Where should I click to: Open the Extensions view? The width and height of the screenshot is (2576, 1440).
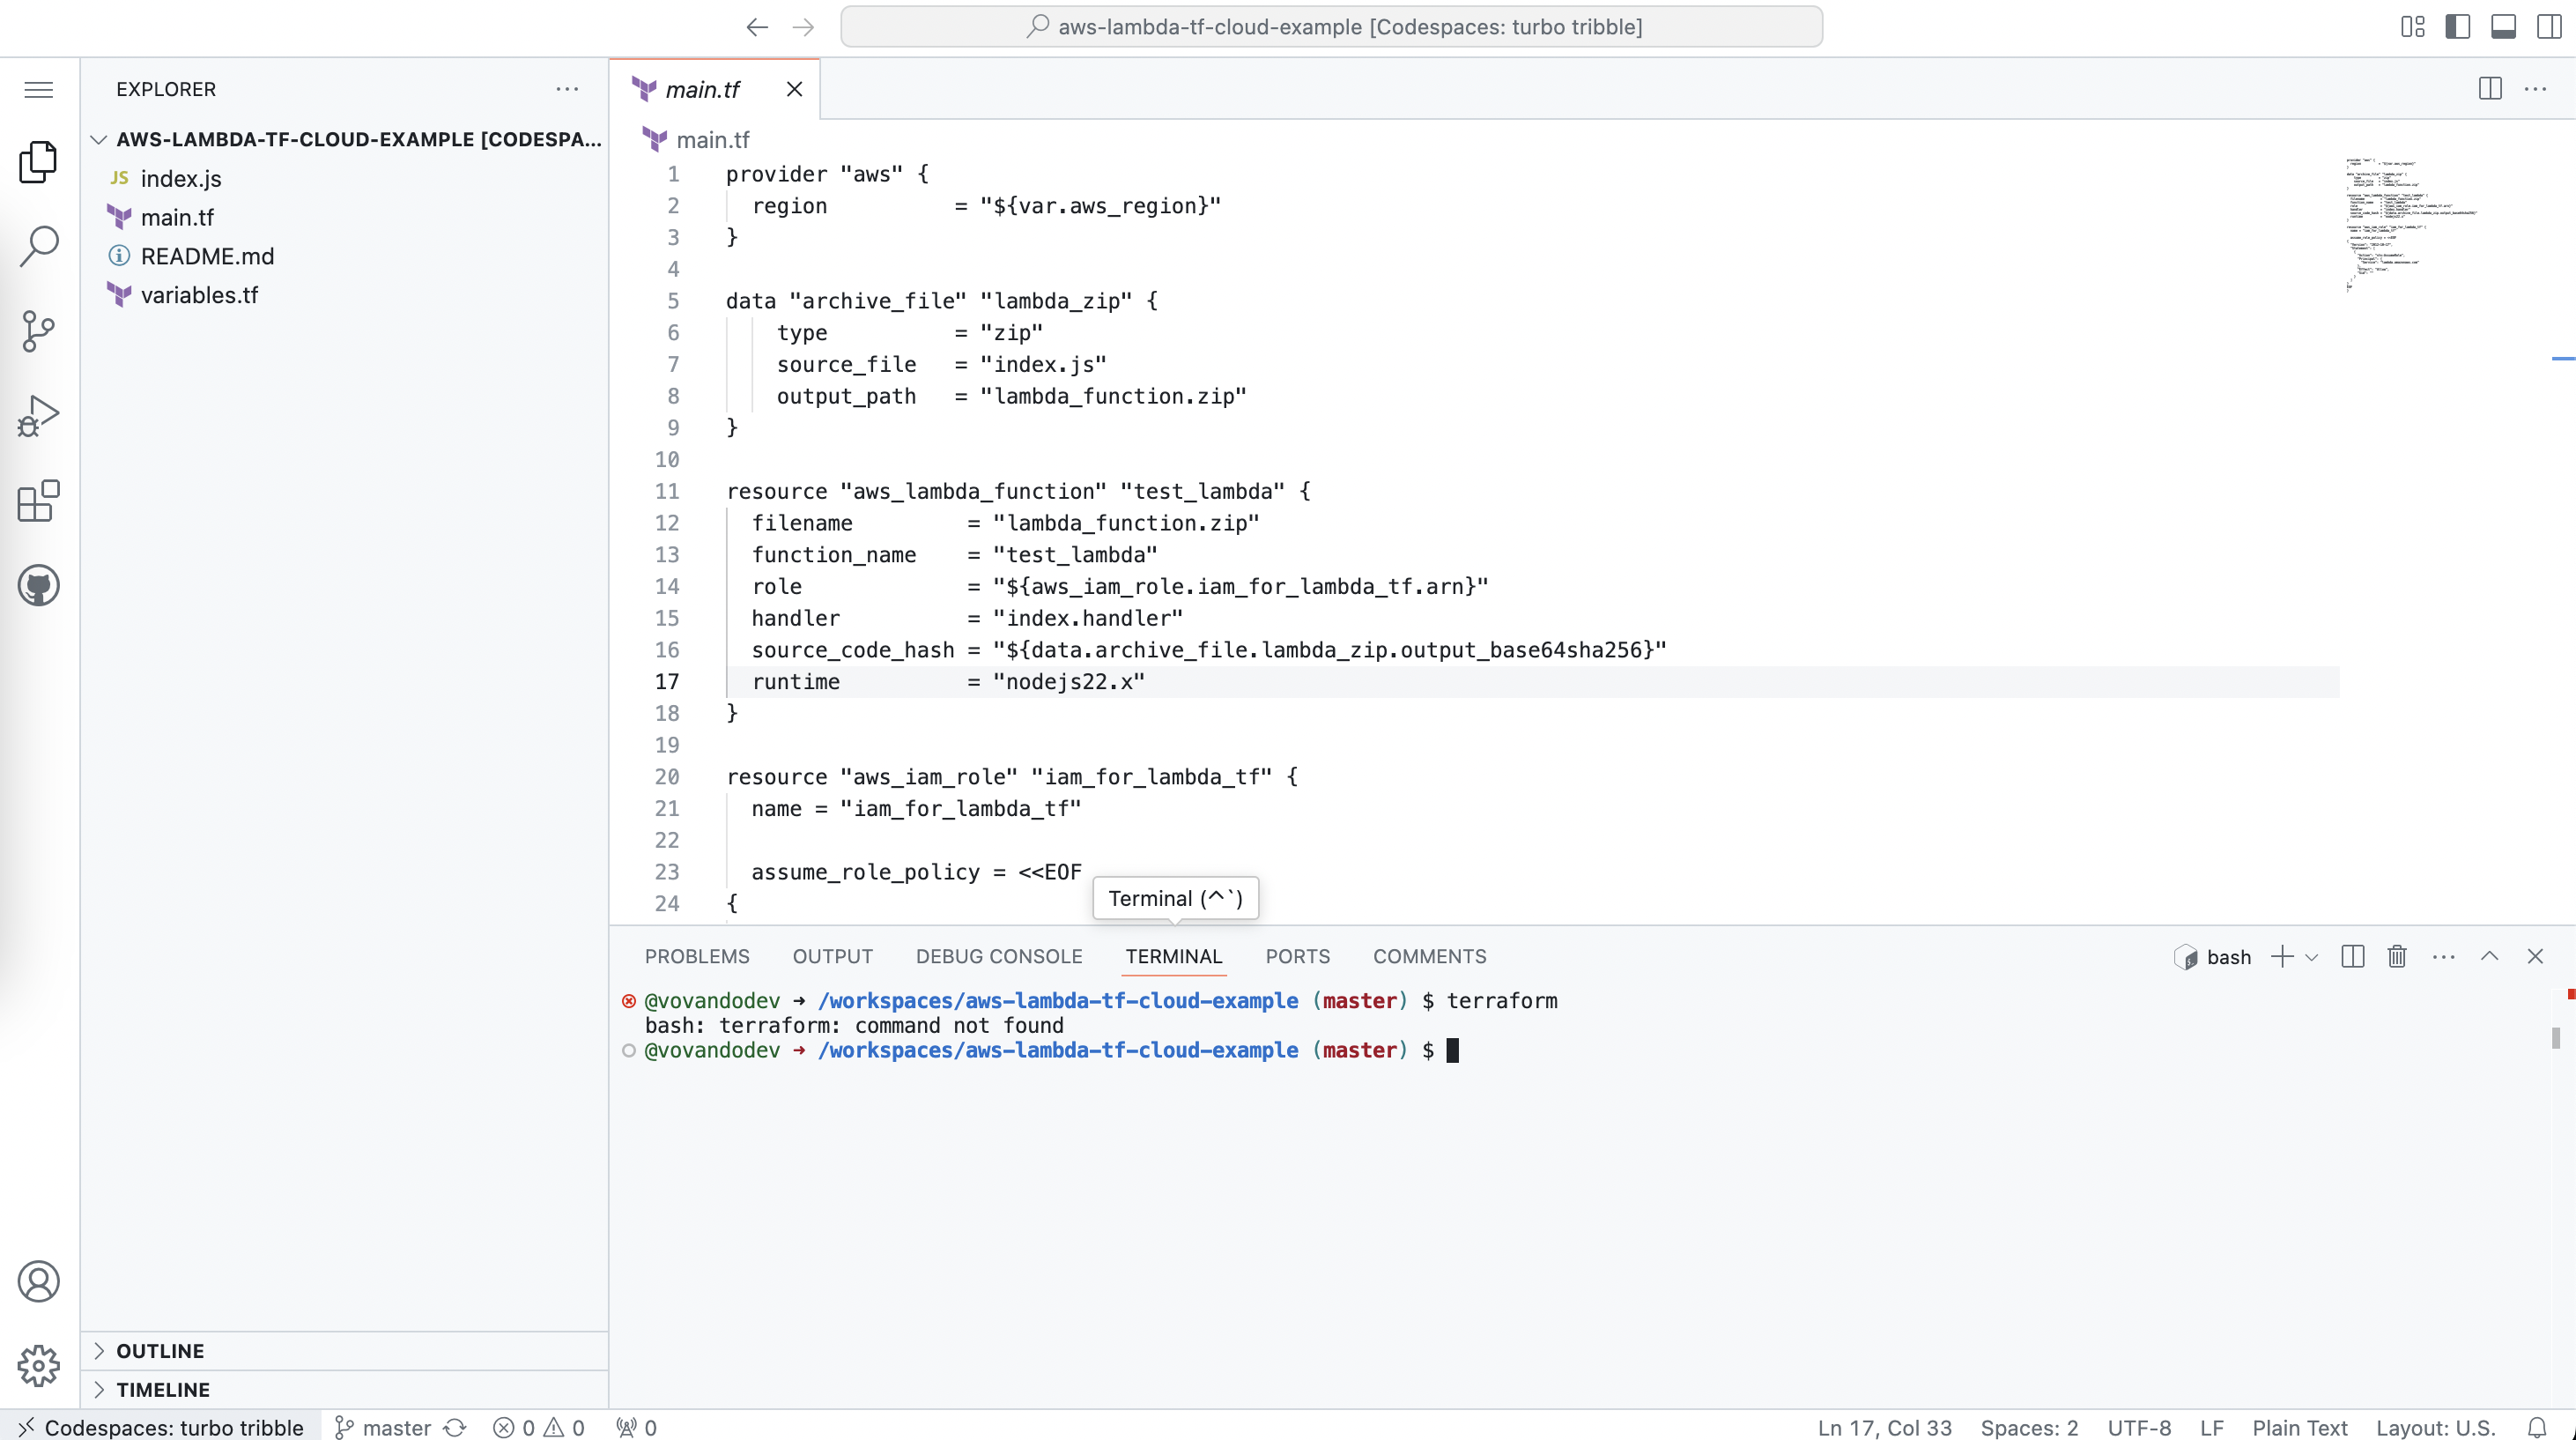click(38, 501)
